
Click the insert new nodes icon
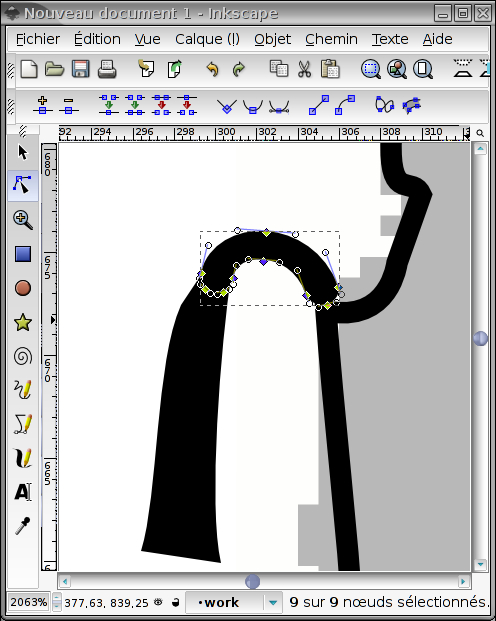coord(42,105)
